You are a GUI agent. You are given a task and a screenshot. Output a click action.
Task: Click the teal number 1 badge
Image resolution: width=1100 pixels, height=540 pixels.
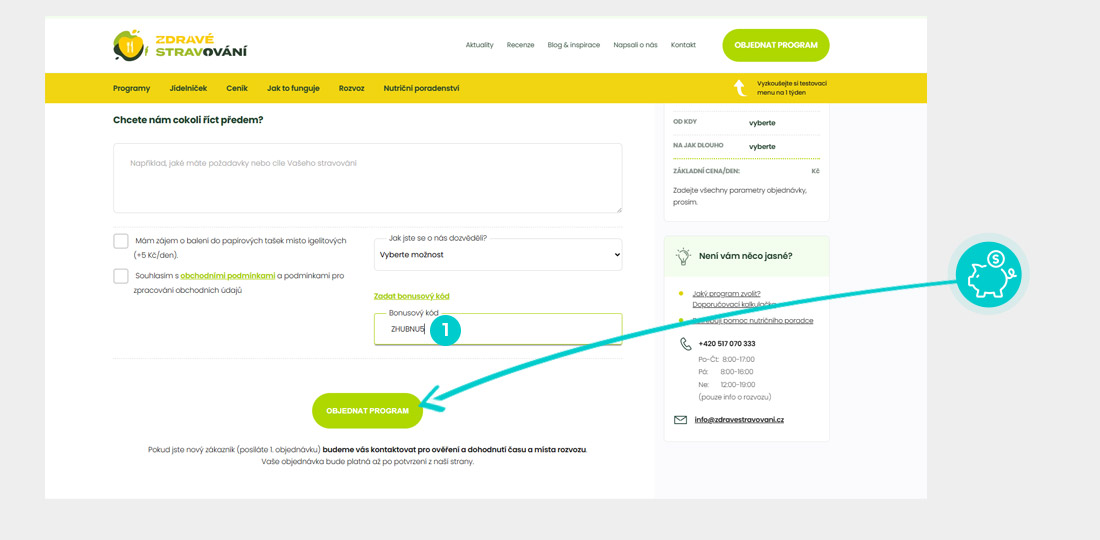(x=445, y=330)
